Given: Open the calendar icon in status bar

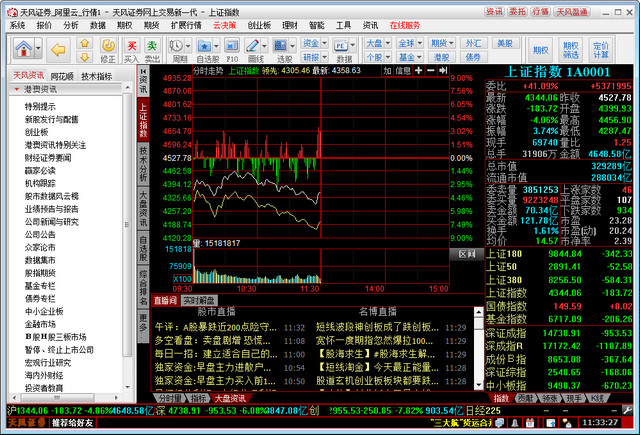Looking at the screenshot, I should click(x=530, y=423).
